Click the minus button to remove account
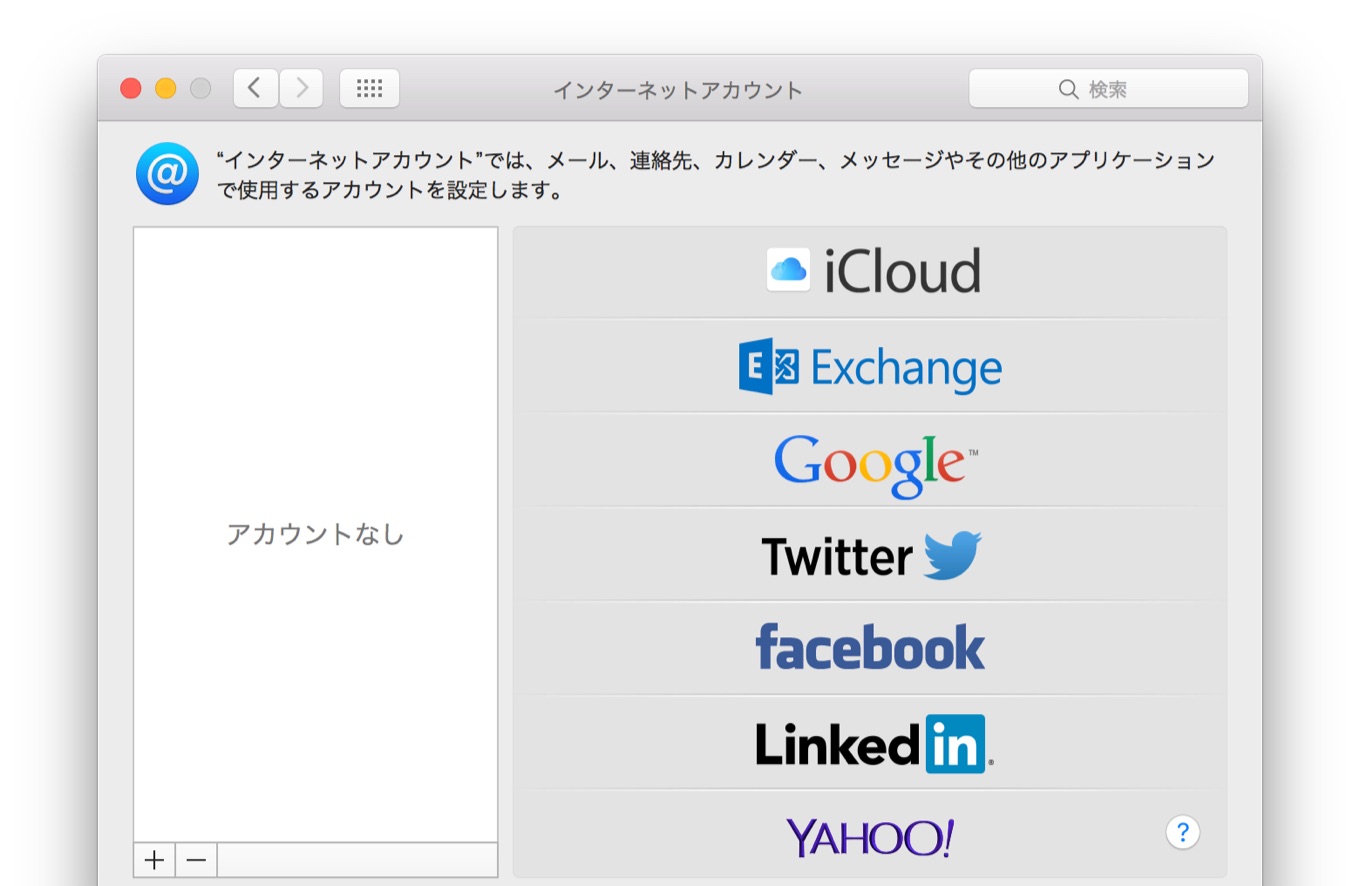Image resolution: width=1360 pixels, height=886 pixels. click(197, 860)
